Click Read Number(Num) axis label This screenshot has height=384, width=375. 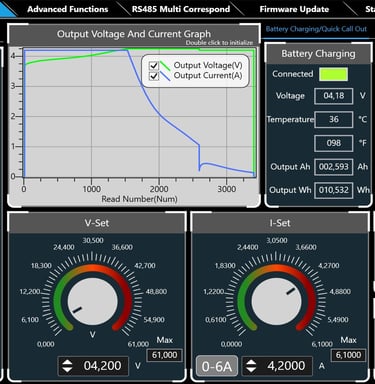tap(139, 199)
